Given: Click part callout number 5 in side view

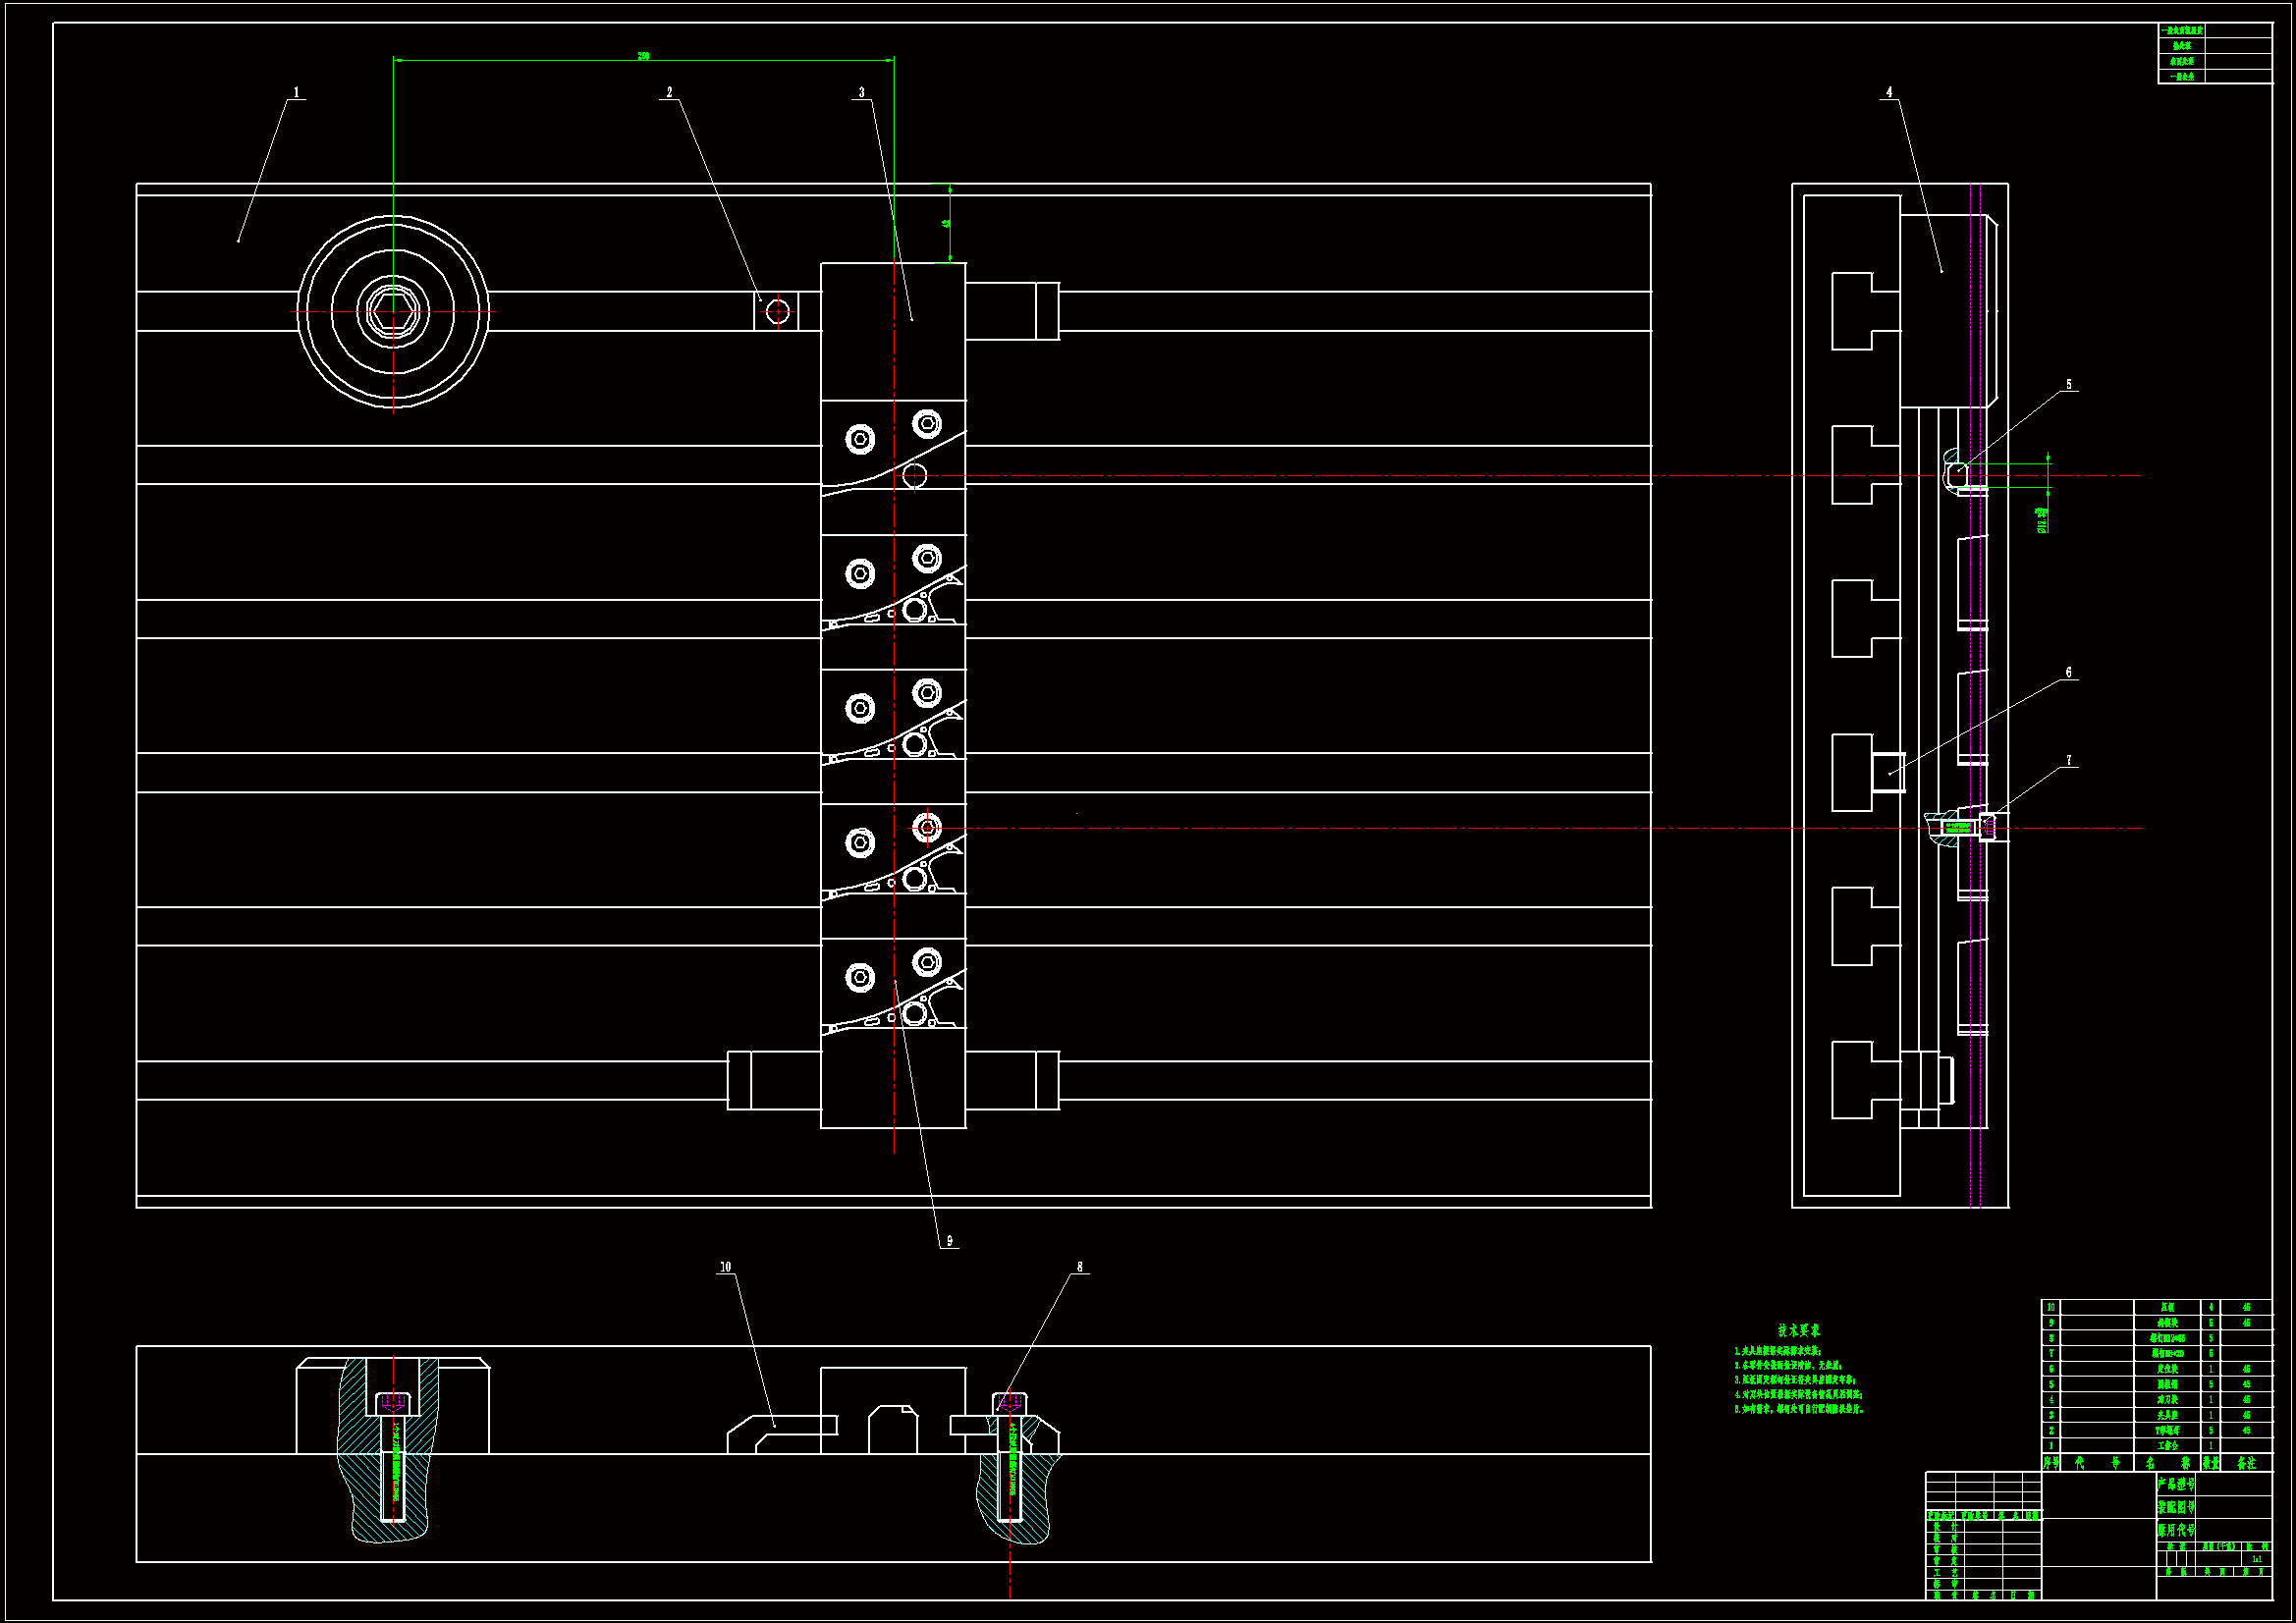Looking at the screenshot, I should pos(2069,384).
